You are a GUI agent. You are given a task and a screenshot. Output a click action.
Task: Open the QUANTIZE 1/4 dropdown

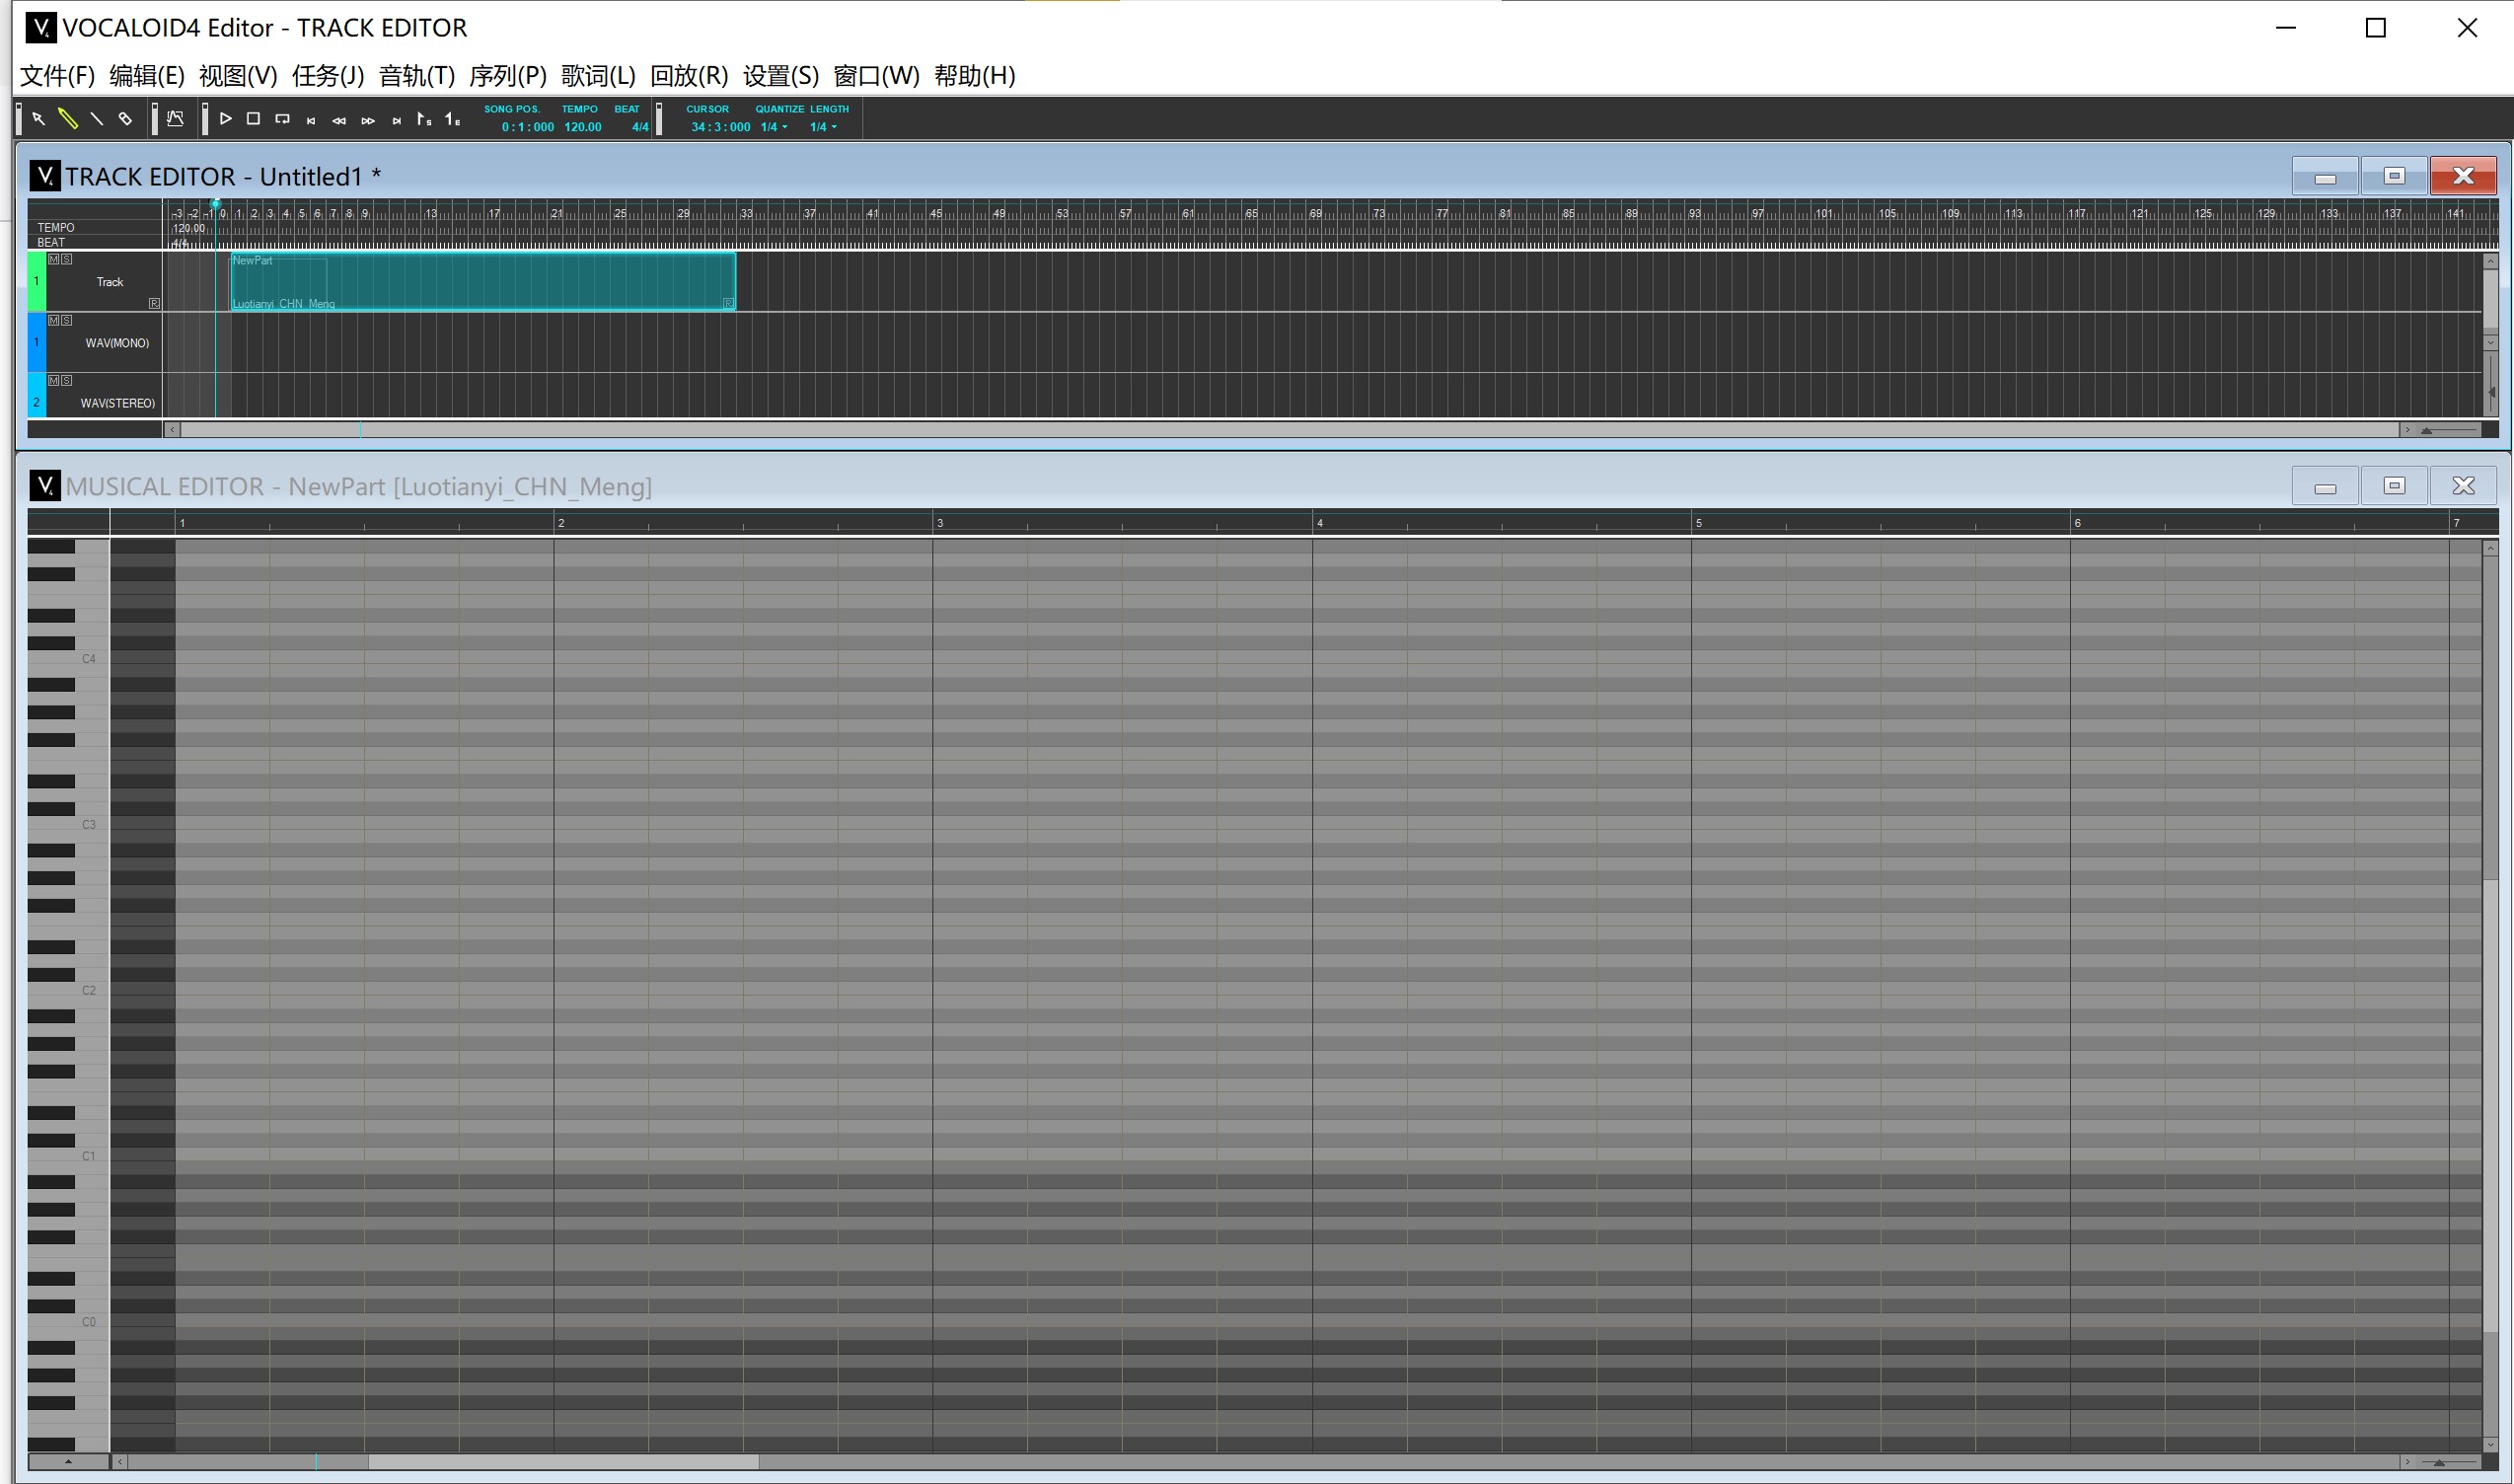[774, 127]
